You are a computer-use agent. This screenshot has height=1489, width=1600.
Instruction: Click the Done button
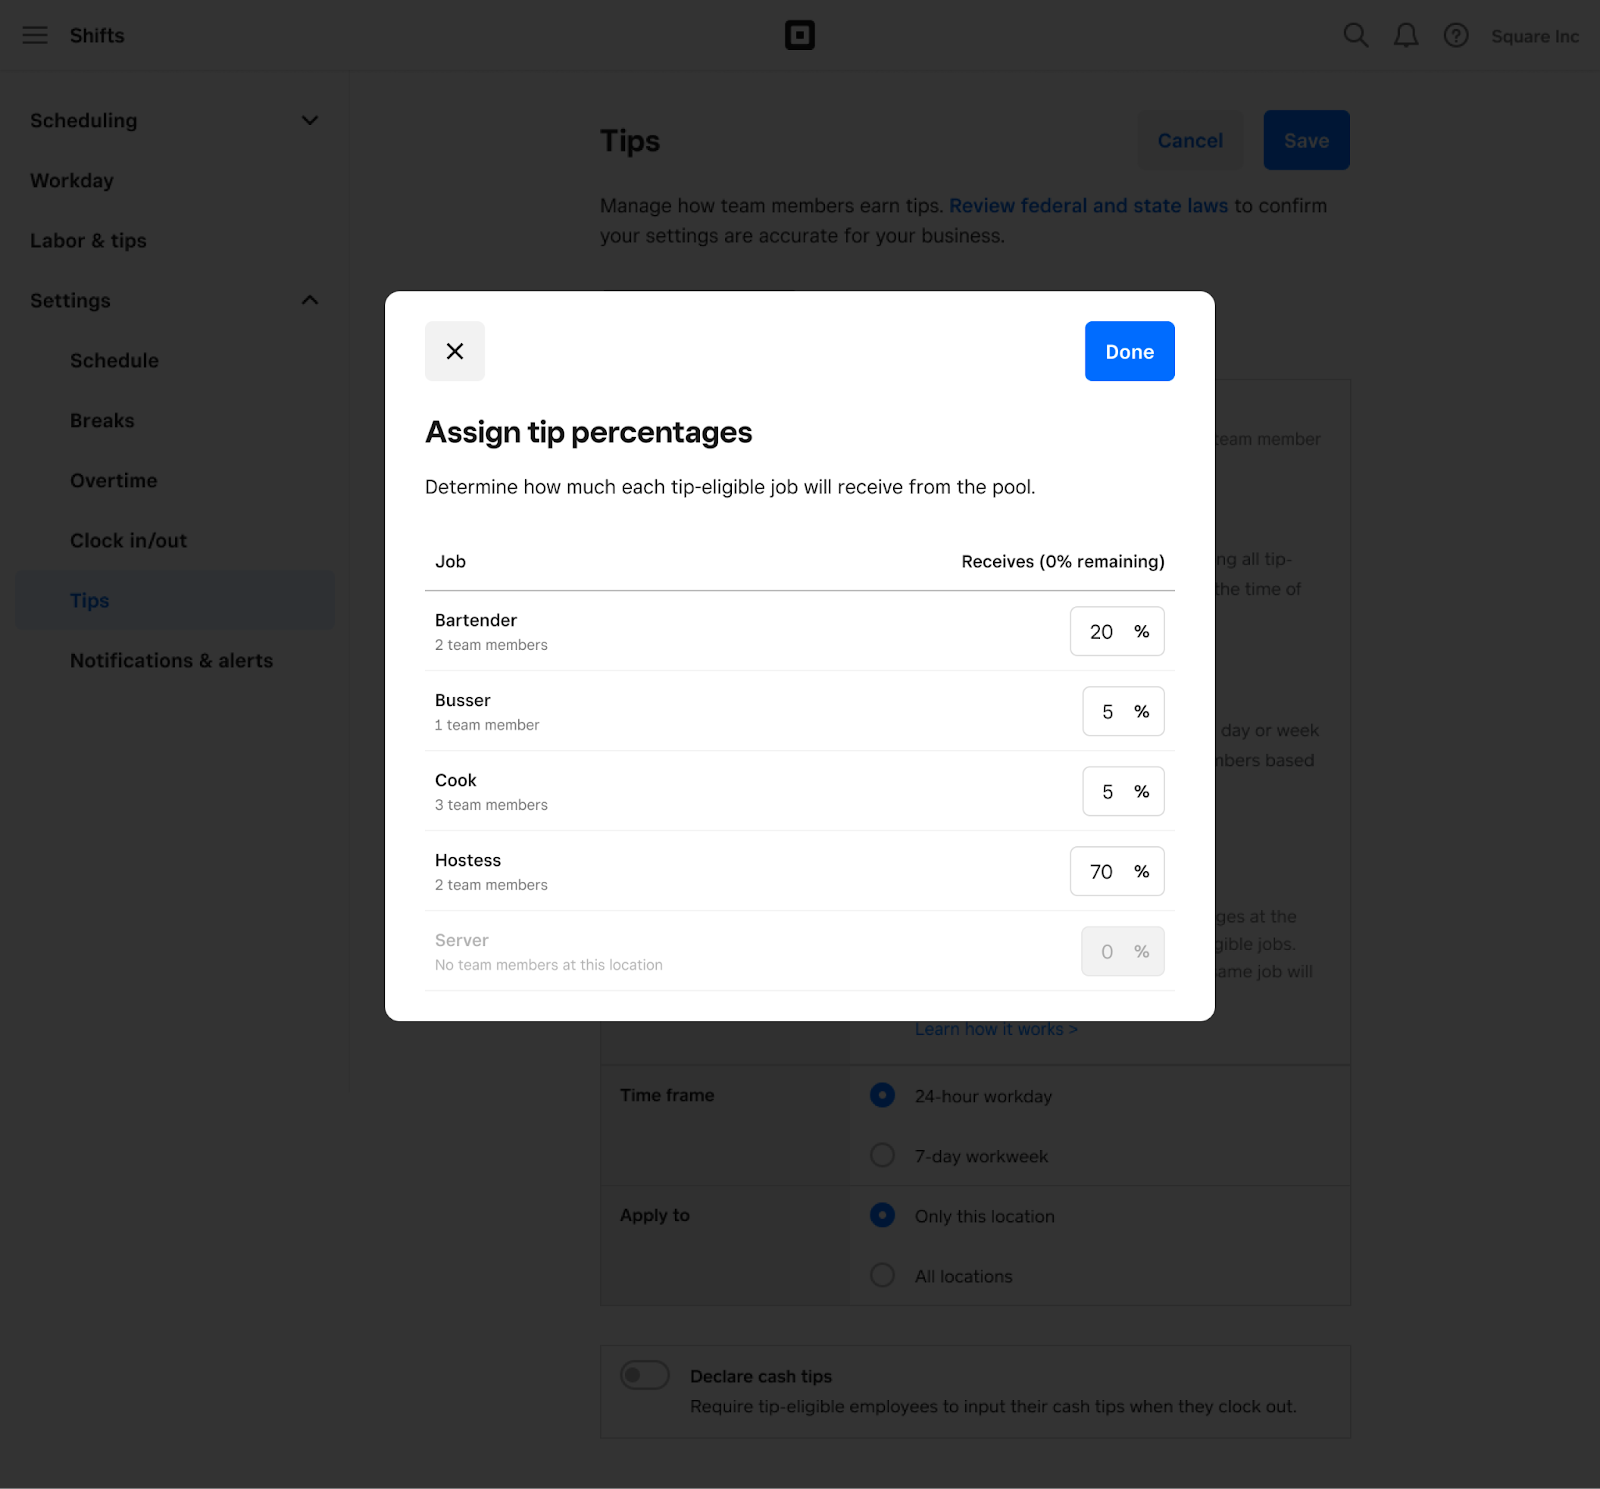pos(1129,351)
